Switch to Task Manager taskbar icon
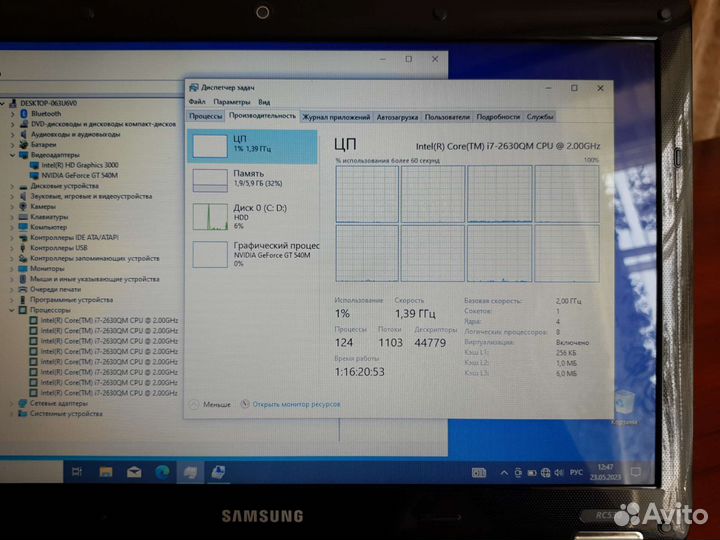 pyautogui.click(x=218, y=472)
